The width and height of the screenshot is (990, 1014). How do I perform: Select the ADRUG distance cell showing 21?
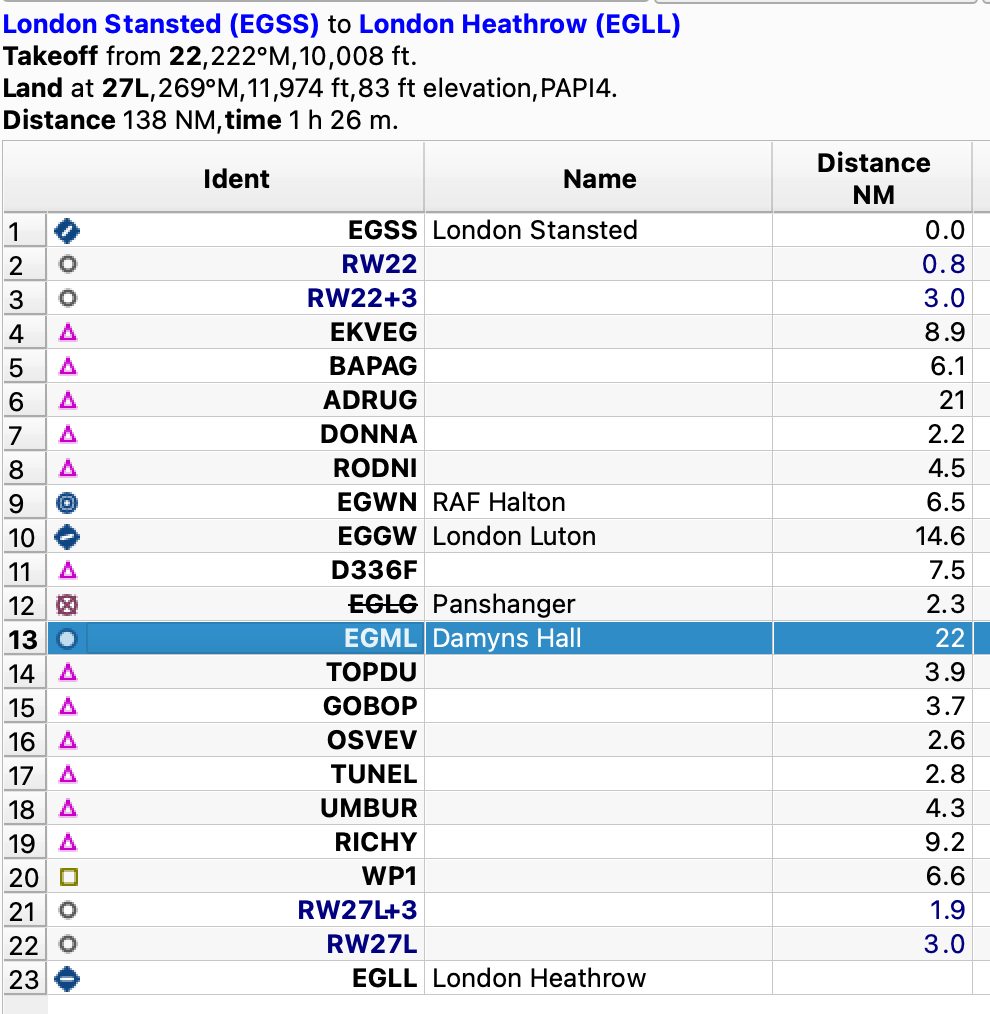[x=872, y=400]
